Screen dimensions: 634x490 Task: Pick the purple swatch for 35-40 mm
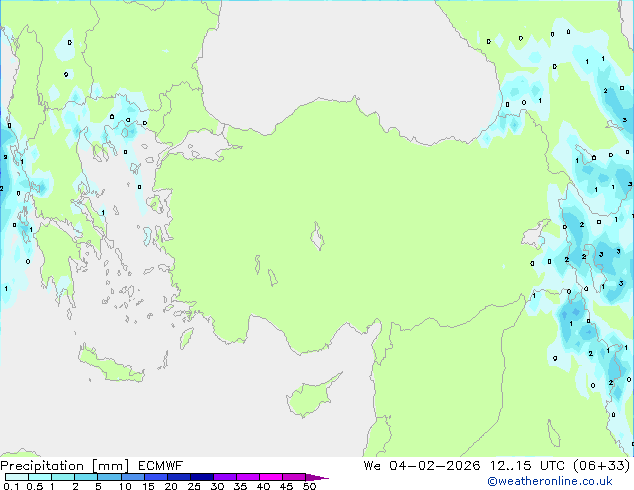click(248, 477)
